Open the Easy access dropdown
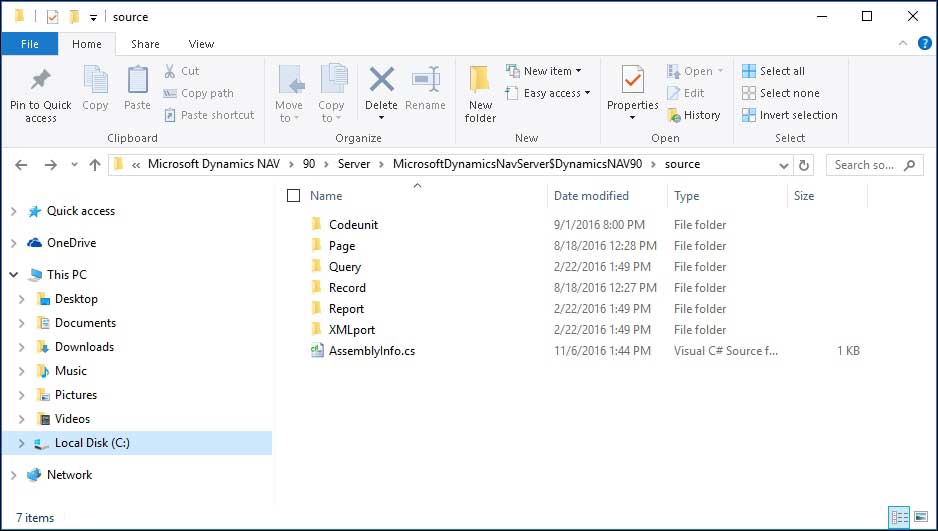Viewport: 938px width, 531px height. point(547,93)
